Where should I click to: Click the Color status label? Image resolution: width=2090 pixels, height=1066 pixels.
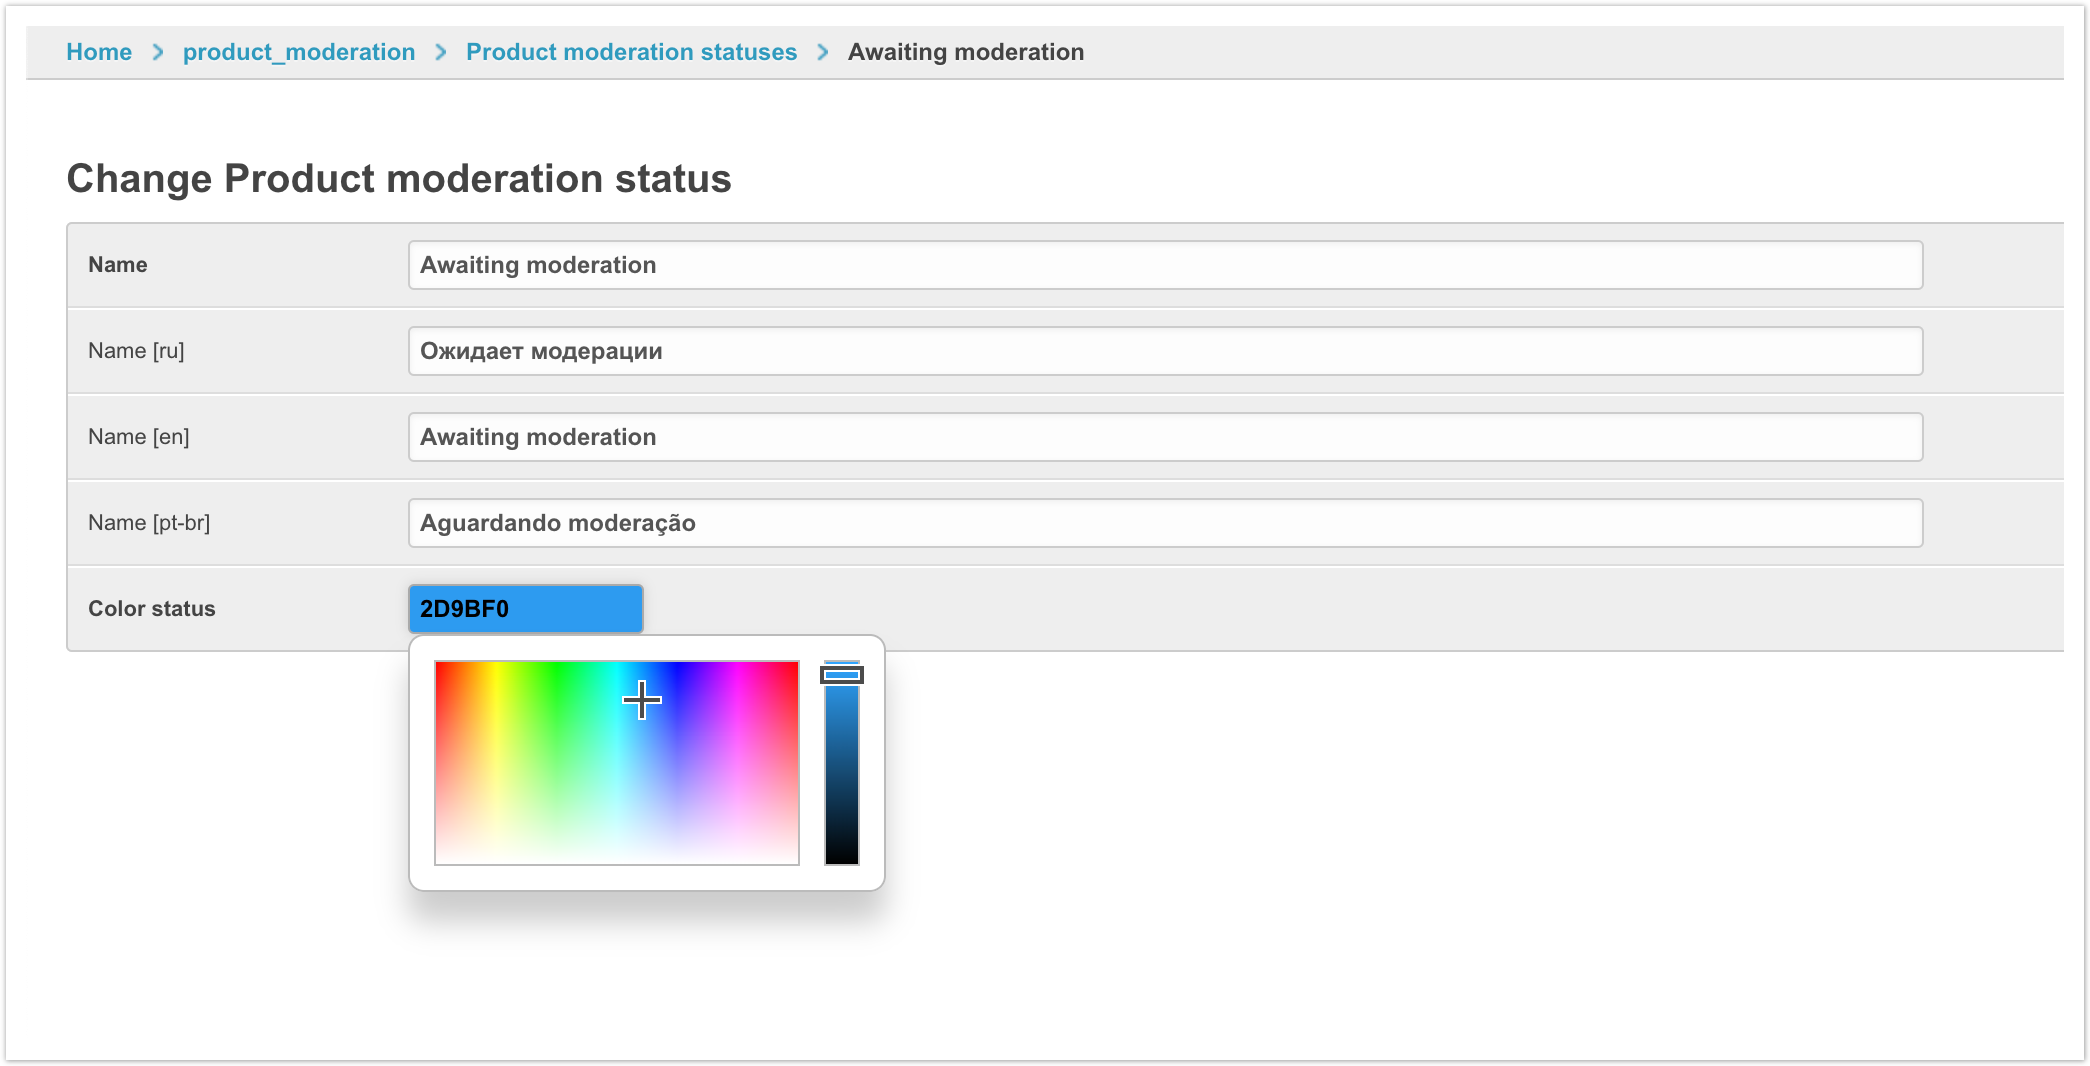(152, 609)
